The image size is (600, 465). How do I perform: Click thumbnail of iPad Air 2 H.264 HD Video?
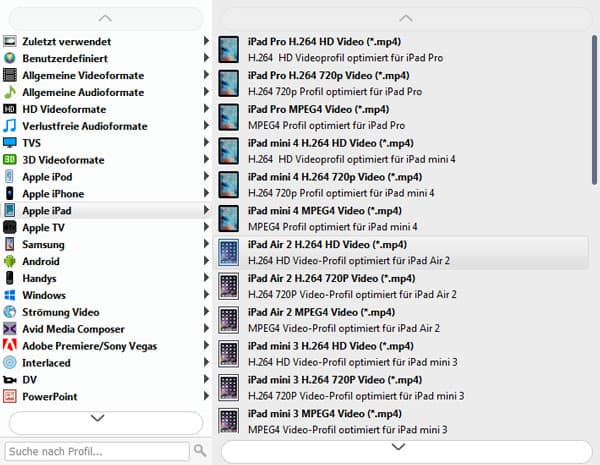click(229, 253)
